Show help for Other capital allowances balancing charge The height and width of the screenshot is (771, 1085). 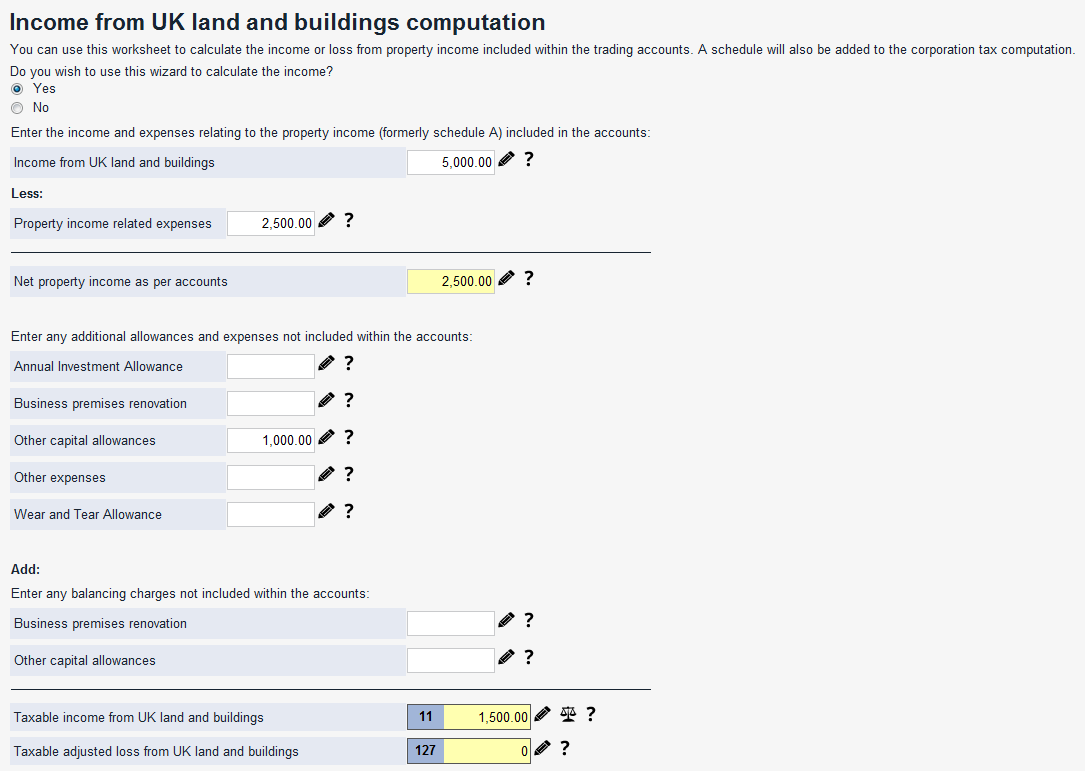[x=529, y=658]
